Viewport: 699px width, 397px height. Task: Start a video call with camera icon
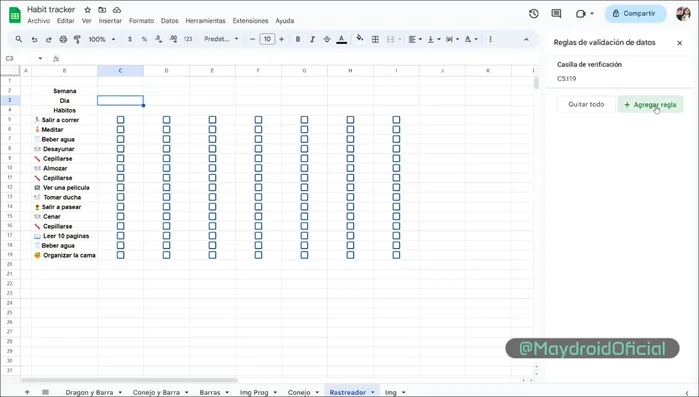pyautogui.click(x=580, y=14)
